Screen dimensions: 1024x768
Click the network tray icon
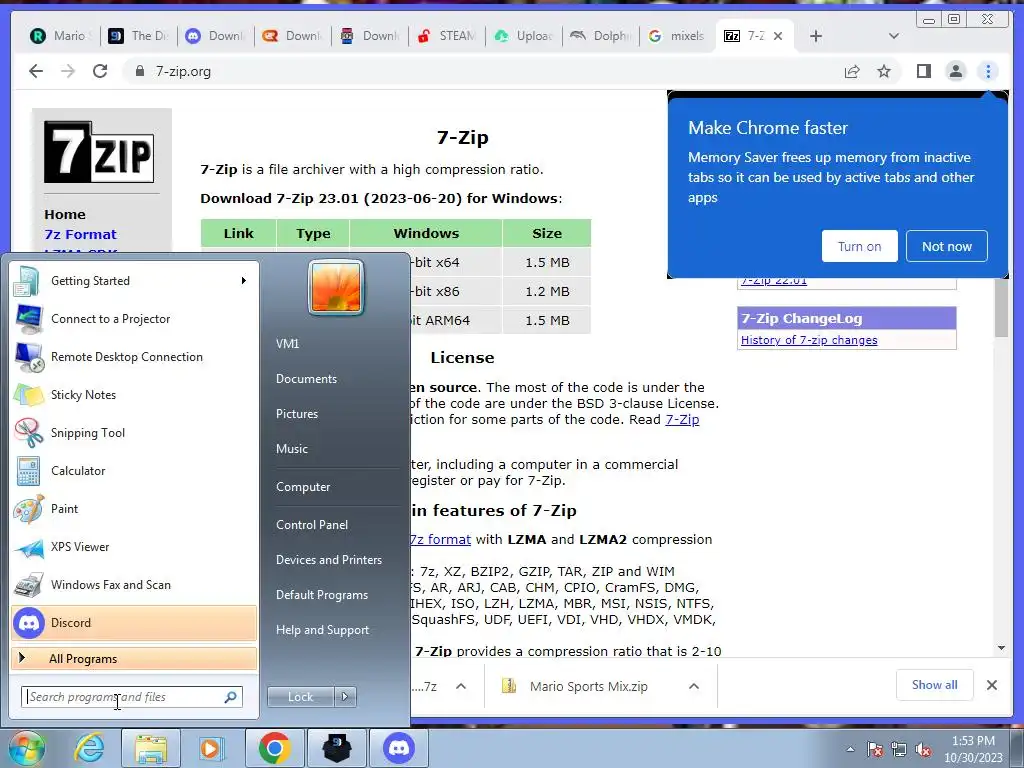(x=899, y=750)
